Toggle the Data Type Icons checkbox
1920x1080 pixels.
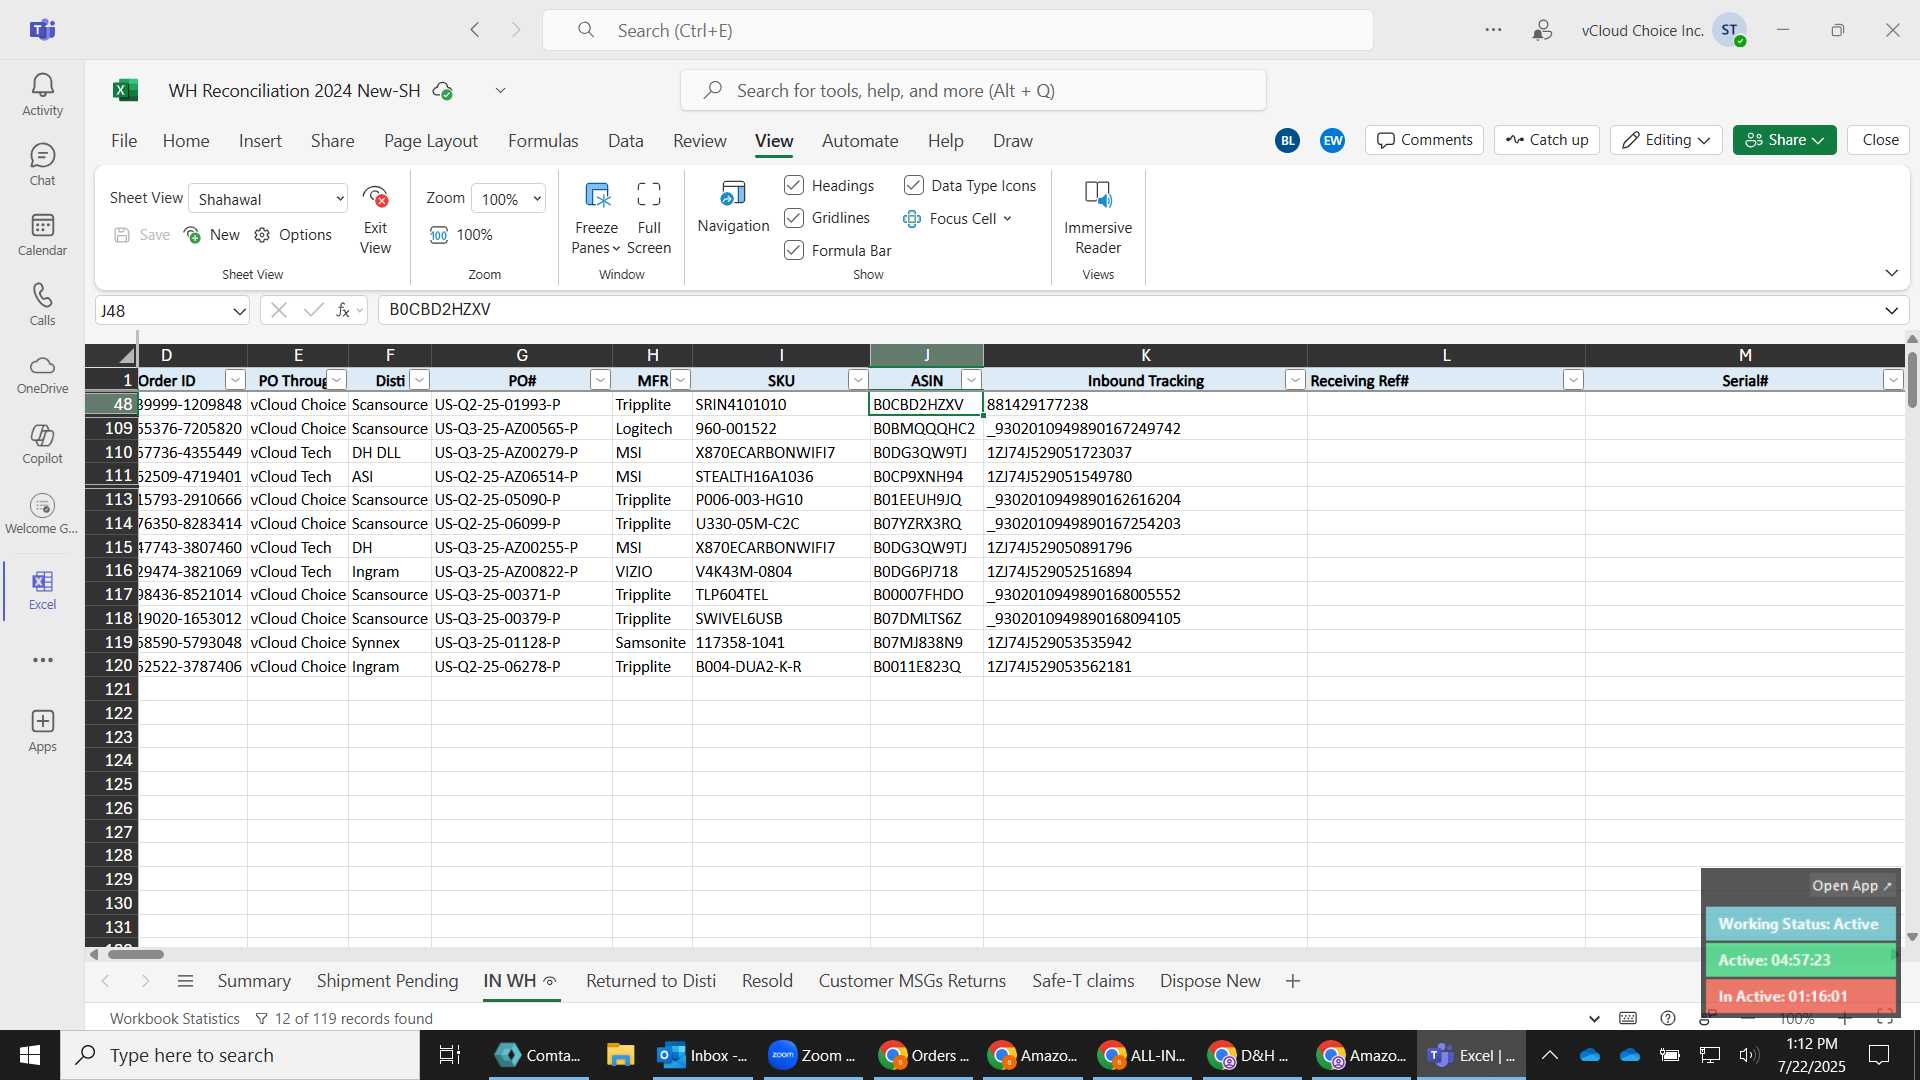point(914,186)
